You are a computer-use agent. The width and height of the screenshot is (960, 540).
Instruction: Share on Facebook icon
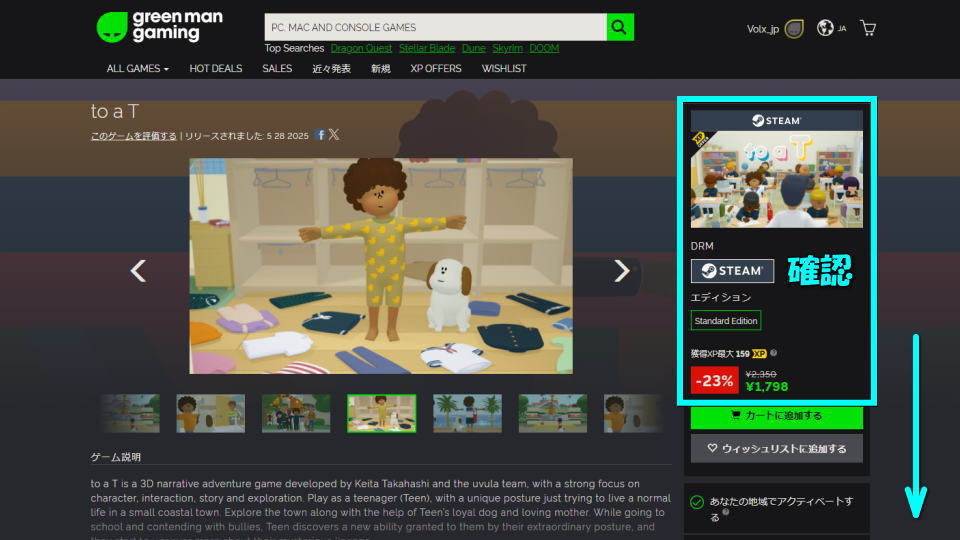pos(320,135)
